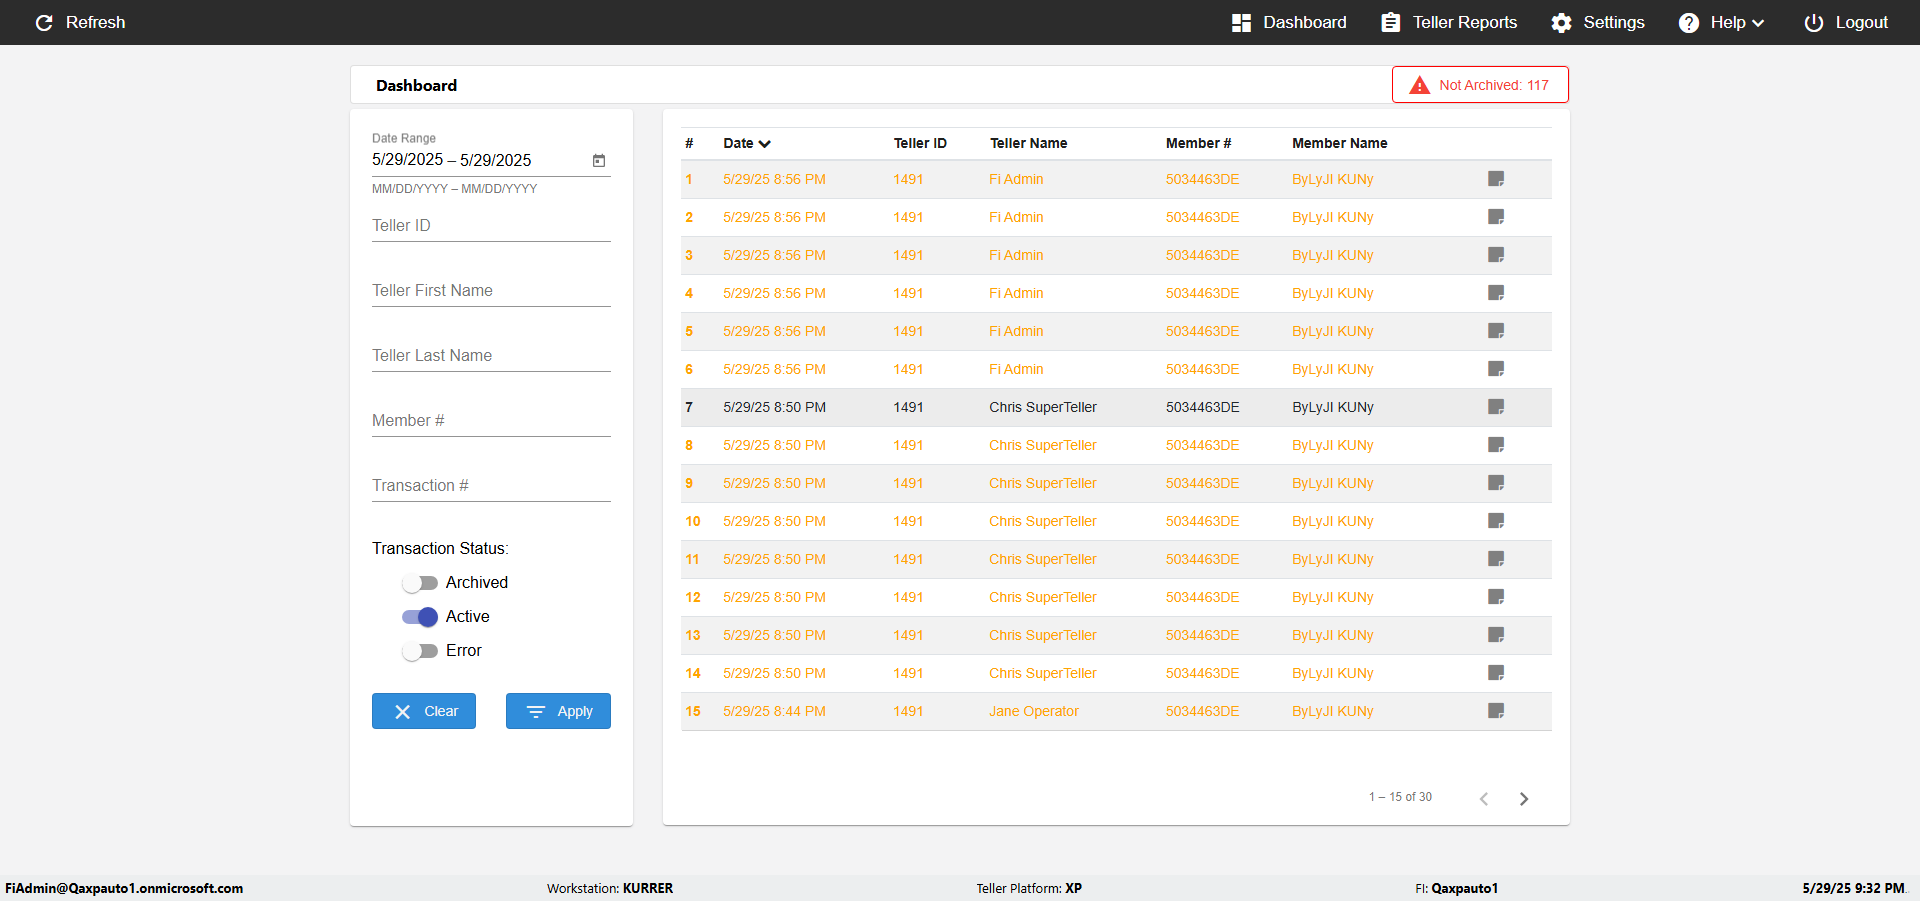Open Settings via the gear icon
The height and width of the screenshot is (901, 1920).
[1561, 22]
